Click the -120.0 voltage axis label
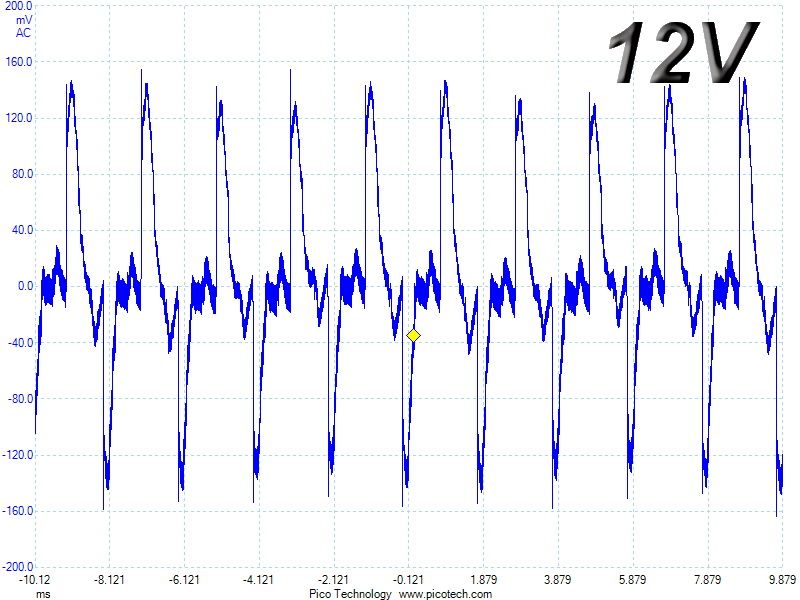 tap(18, 455)
